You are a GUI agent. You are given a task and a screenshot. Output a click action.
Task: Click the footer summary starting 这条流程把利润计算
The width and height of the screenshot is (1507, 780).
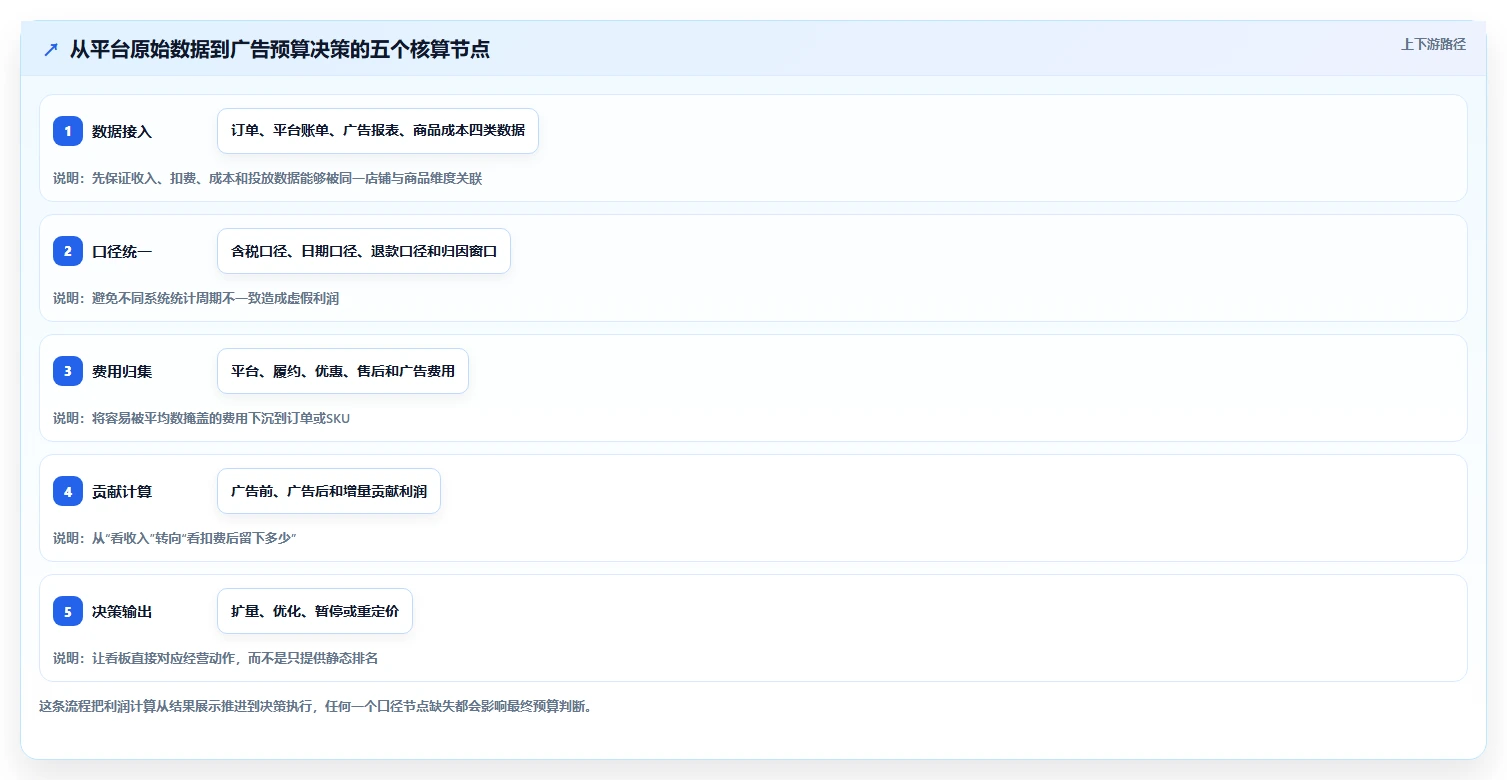pos(315,706)
